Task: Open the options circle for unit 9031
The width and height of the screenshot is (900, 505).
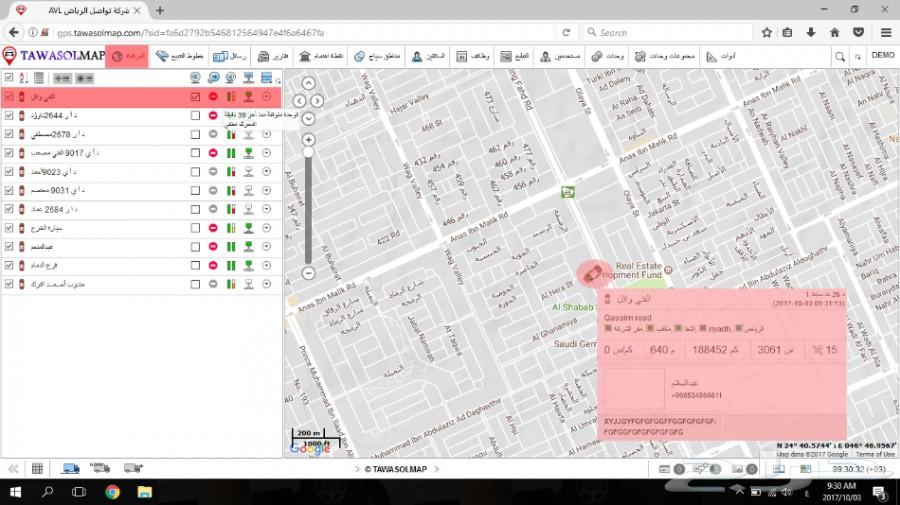Action: 266,190
